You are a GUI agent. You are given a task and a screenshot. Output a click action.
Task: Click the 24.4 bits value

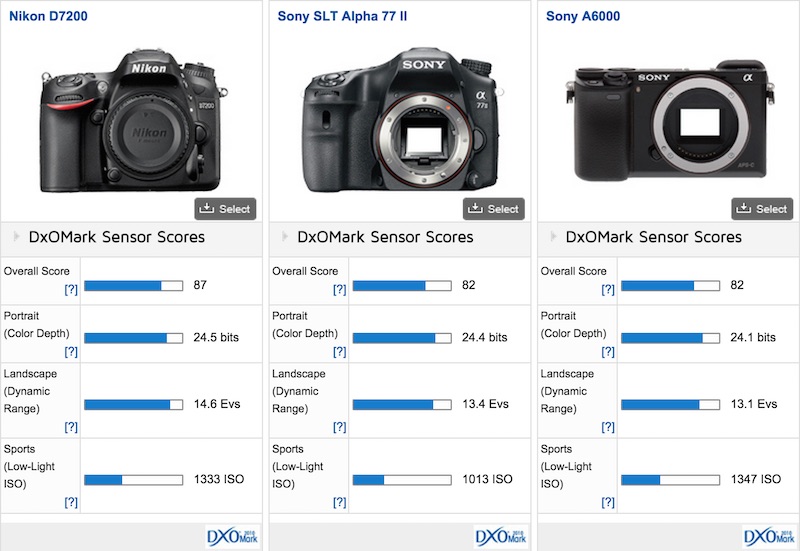pyautogui.click(x=485, y=337)
